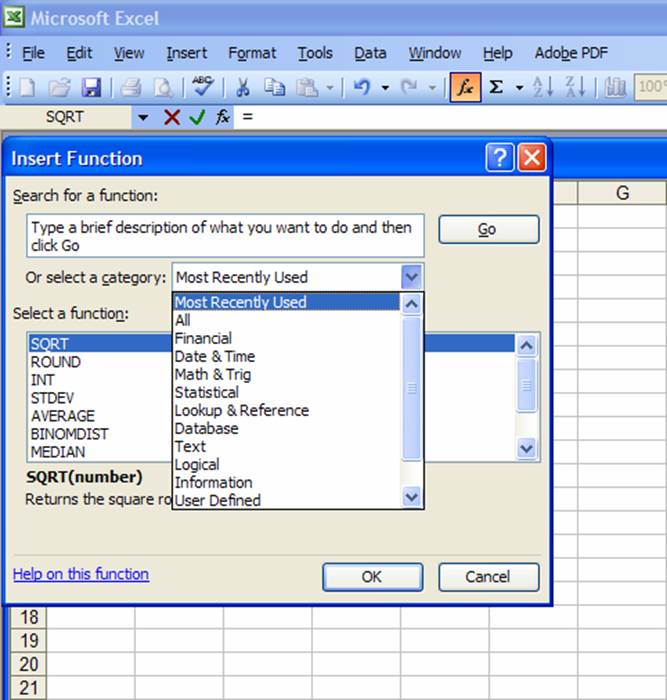The image size is (667, 700).
Task: Open the Adobe PDF menu
Action: click(x=571, y=53)
